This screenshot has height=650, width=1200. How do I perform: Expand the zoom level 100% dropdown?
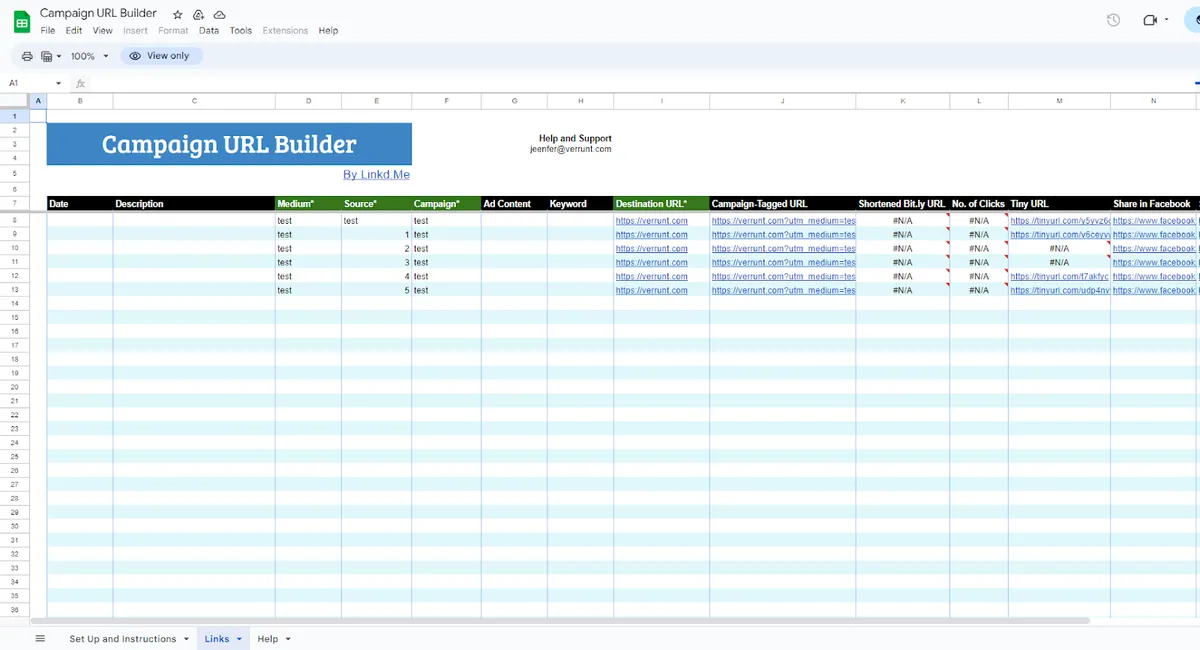[88, 56]
